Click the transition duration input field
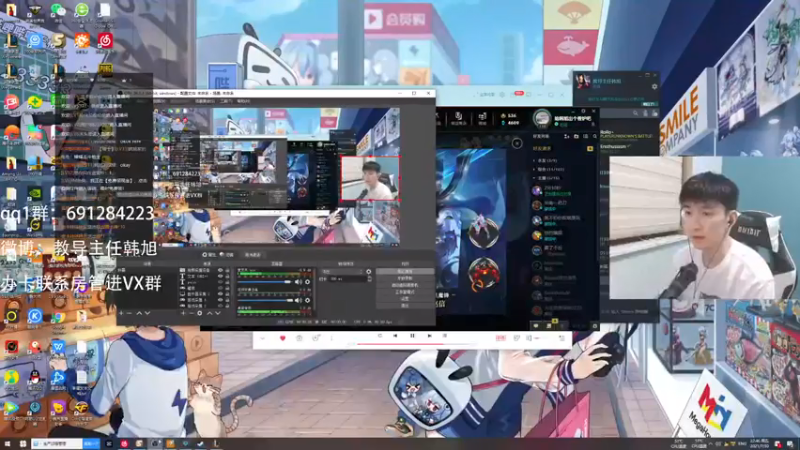This screenshot has height=450, width=800. (348, 279)
